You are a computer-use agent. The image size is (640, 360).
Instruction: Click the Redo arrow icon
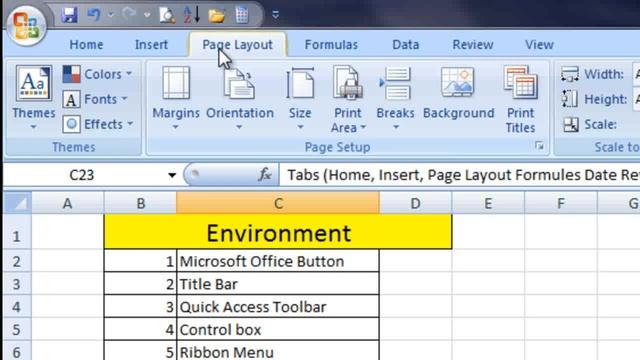click(129, 15)
